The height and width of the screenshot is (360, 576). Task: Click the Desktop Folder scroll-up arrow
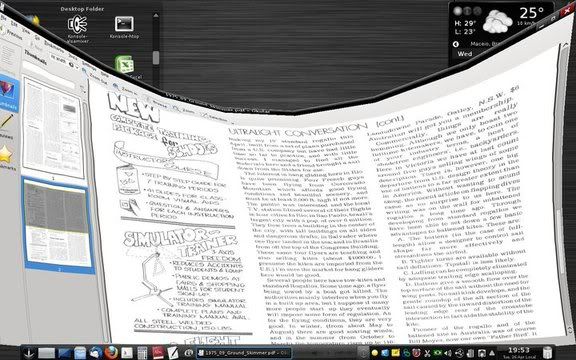coord(156,15)
